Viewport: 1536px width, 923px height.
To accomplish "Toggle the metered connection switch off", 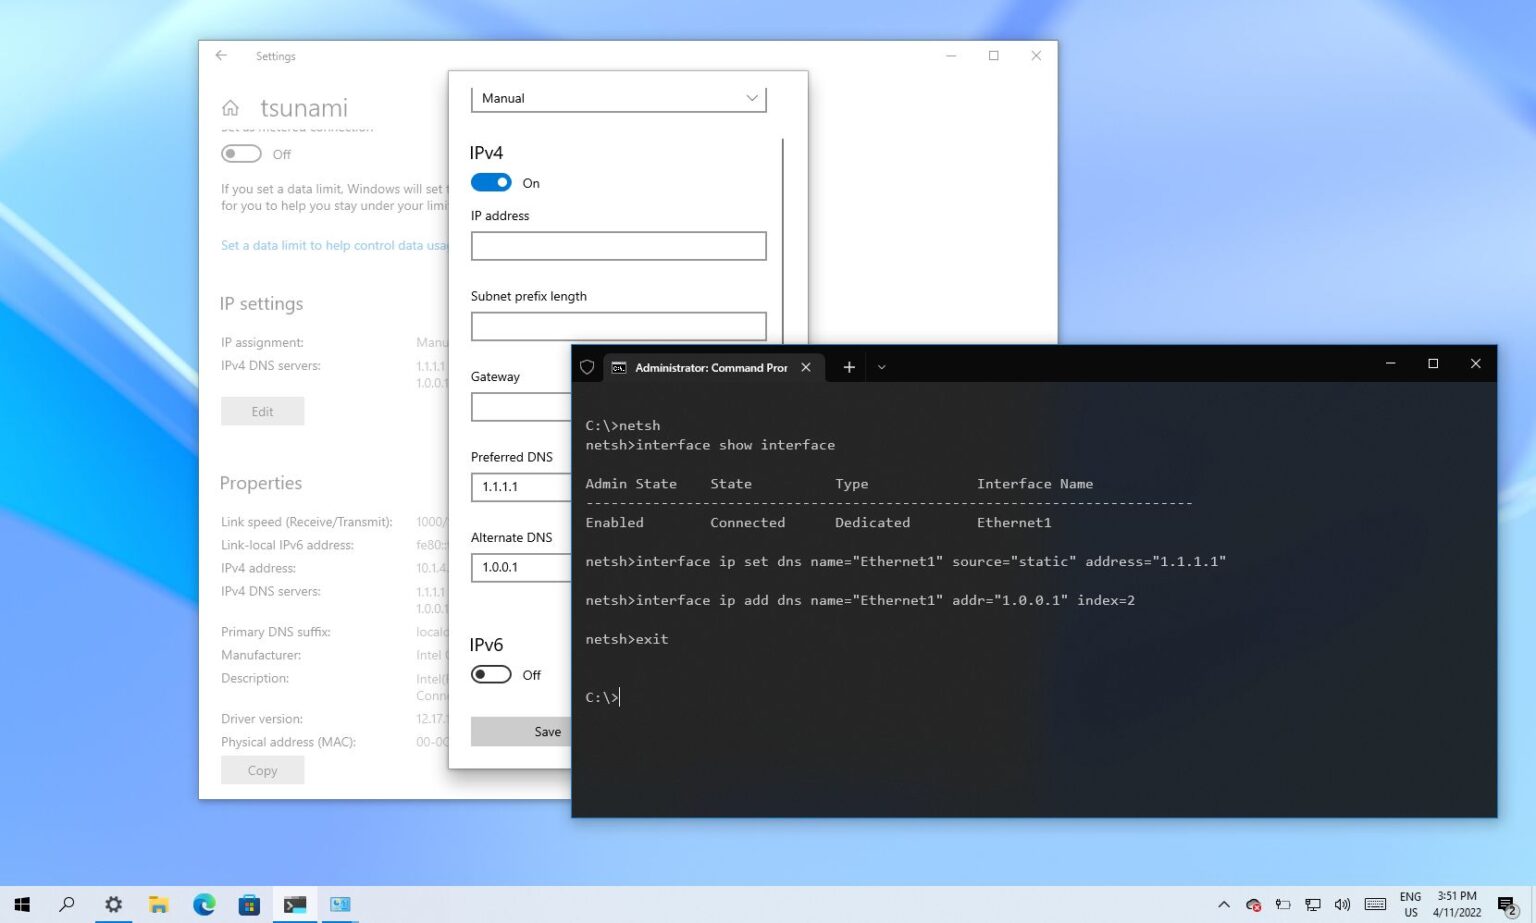I will click(240, 153).
